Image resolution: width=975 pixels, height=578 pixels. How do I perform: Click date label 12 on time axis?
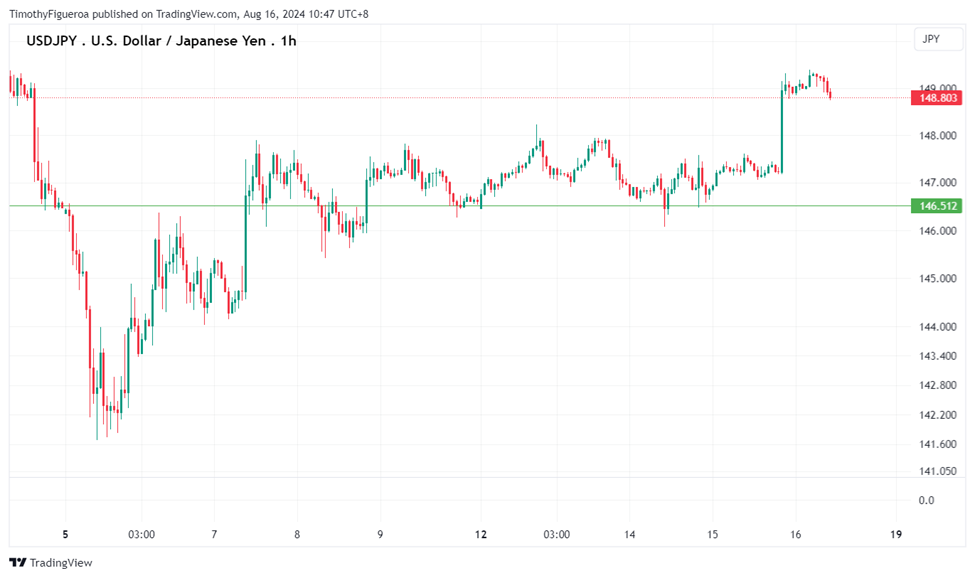[481, 534]
